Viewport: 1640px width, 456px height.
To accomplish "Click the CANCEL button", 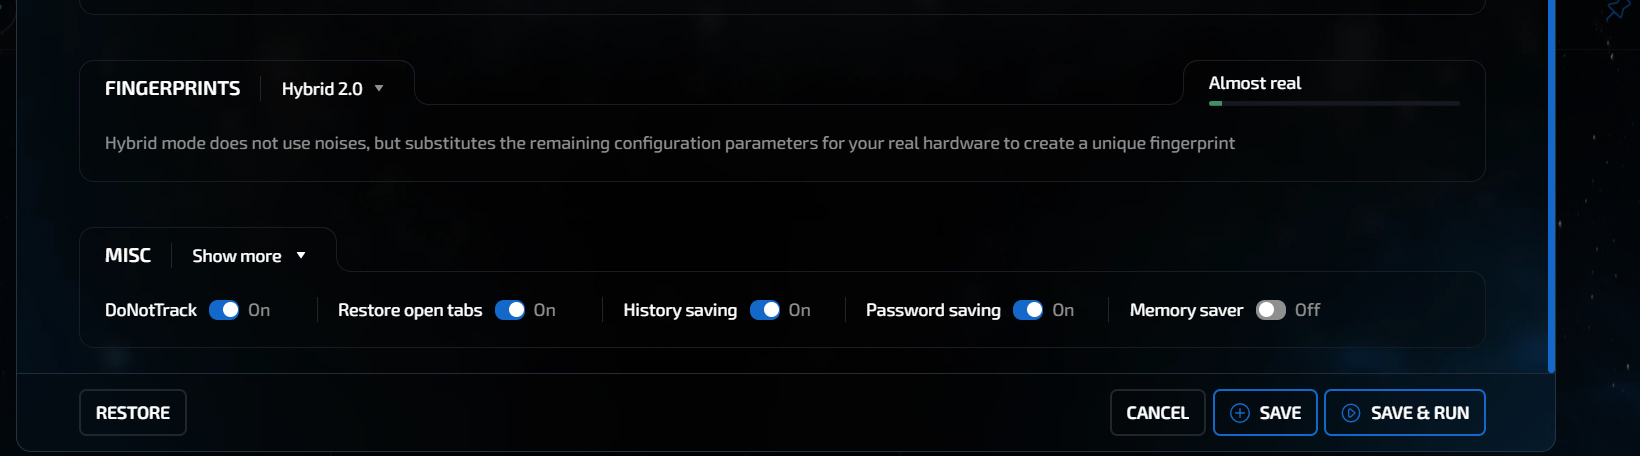I will [x=1157, y=413].
